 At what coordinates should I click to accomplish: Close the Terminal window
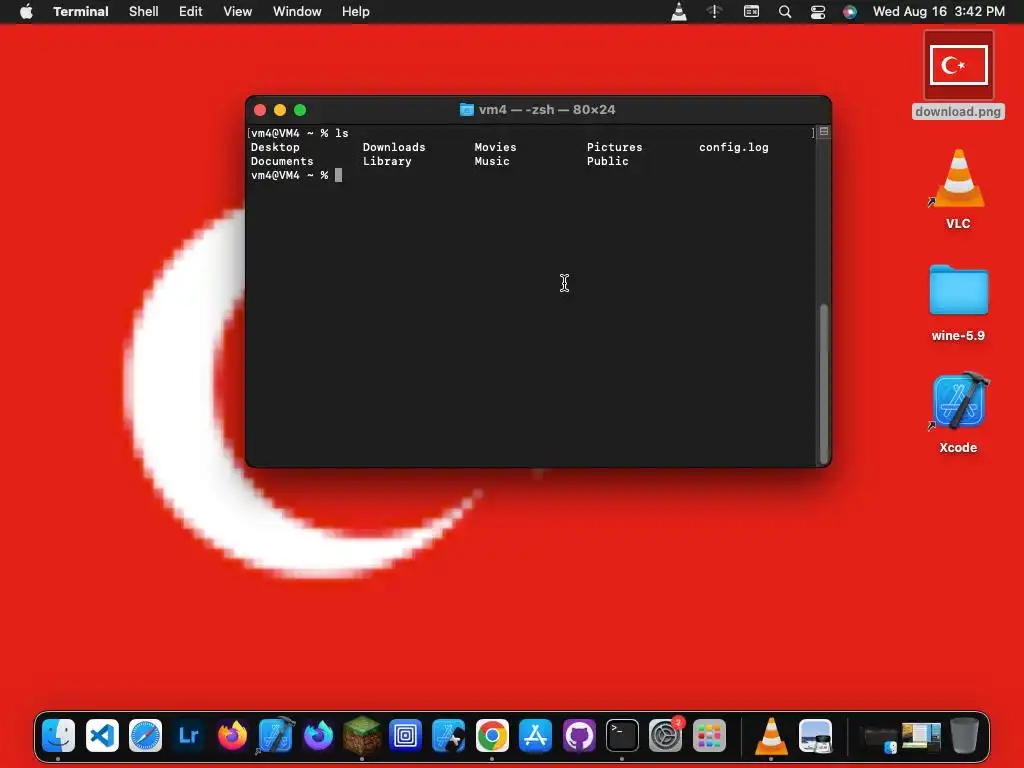260,110
